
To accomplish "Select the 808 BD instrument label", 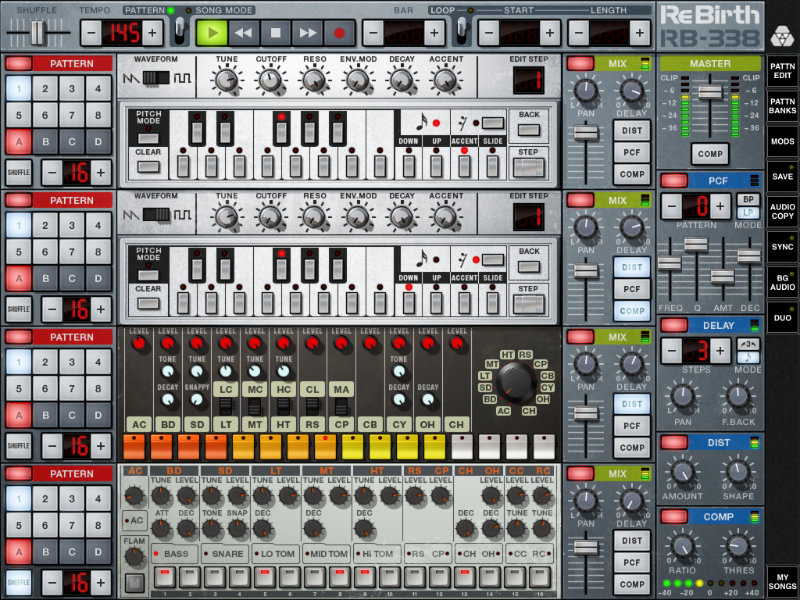I will tap(168, 424).
